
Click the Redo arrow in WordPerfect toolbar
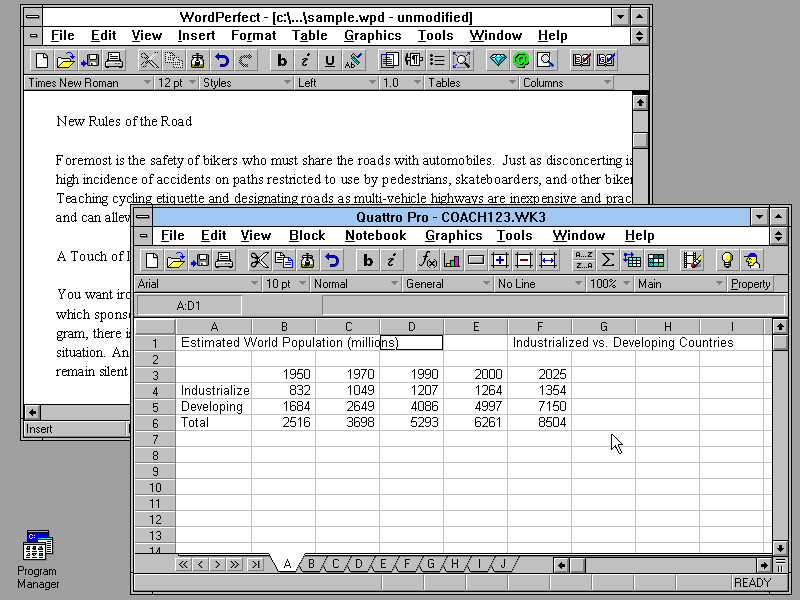point(245,61)
